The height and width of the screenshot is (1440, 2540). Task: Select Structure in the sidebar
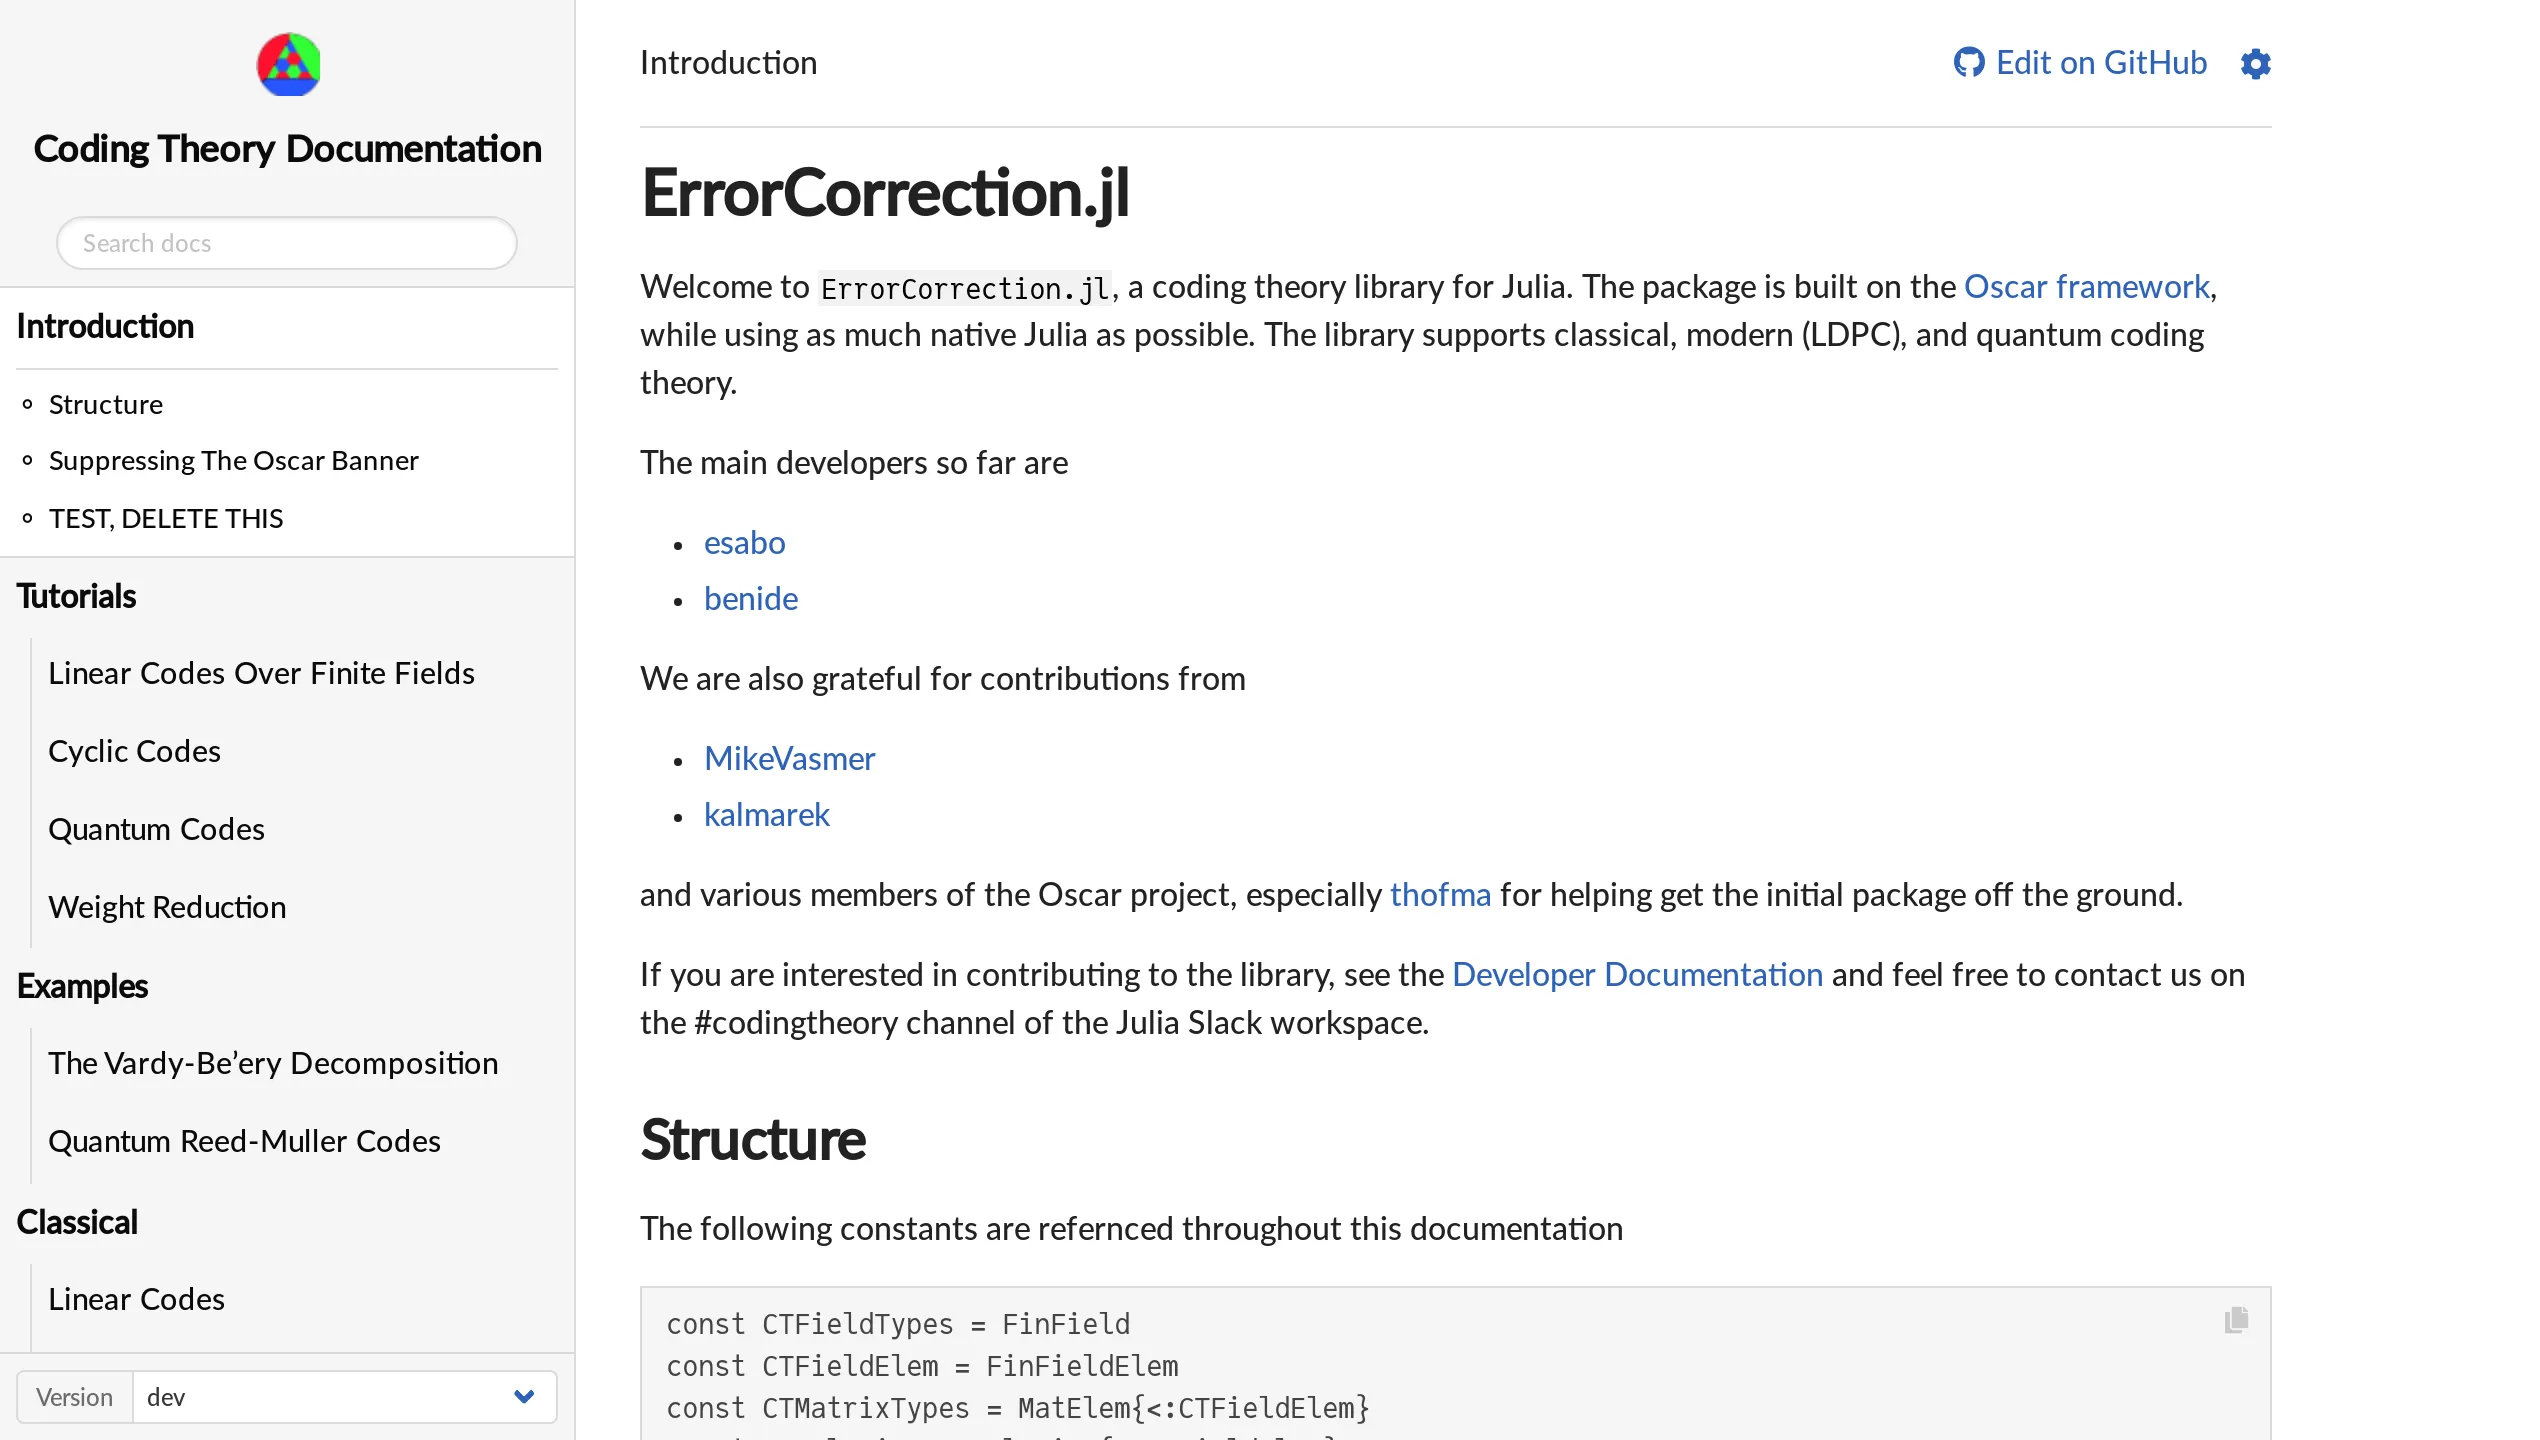pos(105,404)
